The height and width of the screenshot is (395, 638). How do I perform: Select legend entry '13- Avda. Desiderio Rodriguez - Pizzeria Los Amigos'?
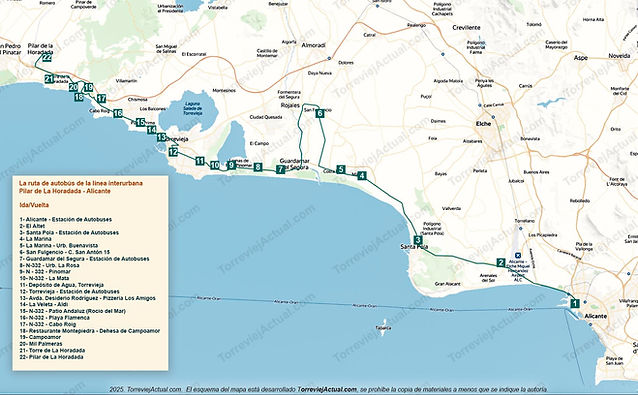pyautogui.click(x=87, y=298)
